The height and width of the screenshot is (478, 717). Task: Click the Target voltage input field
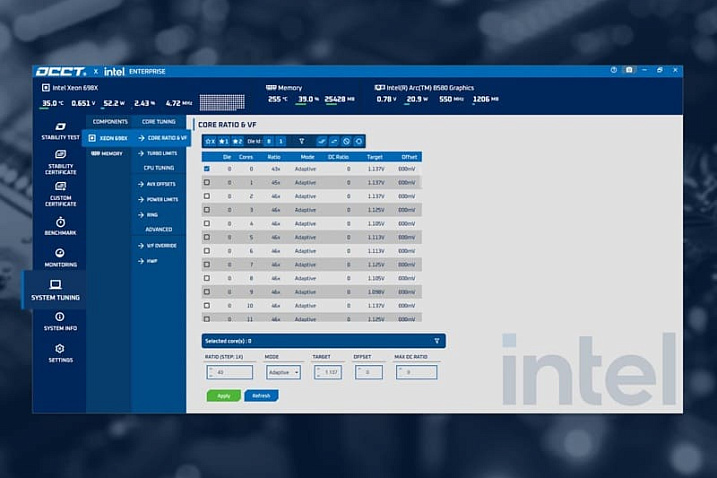[x=328, y=372]
